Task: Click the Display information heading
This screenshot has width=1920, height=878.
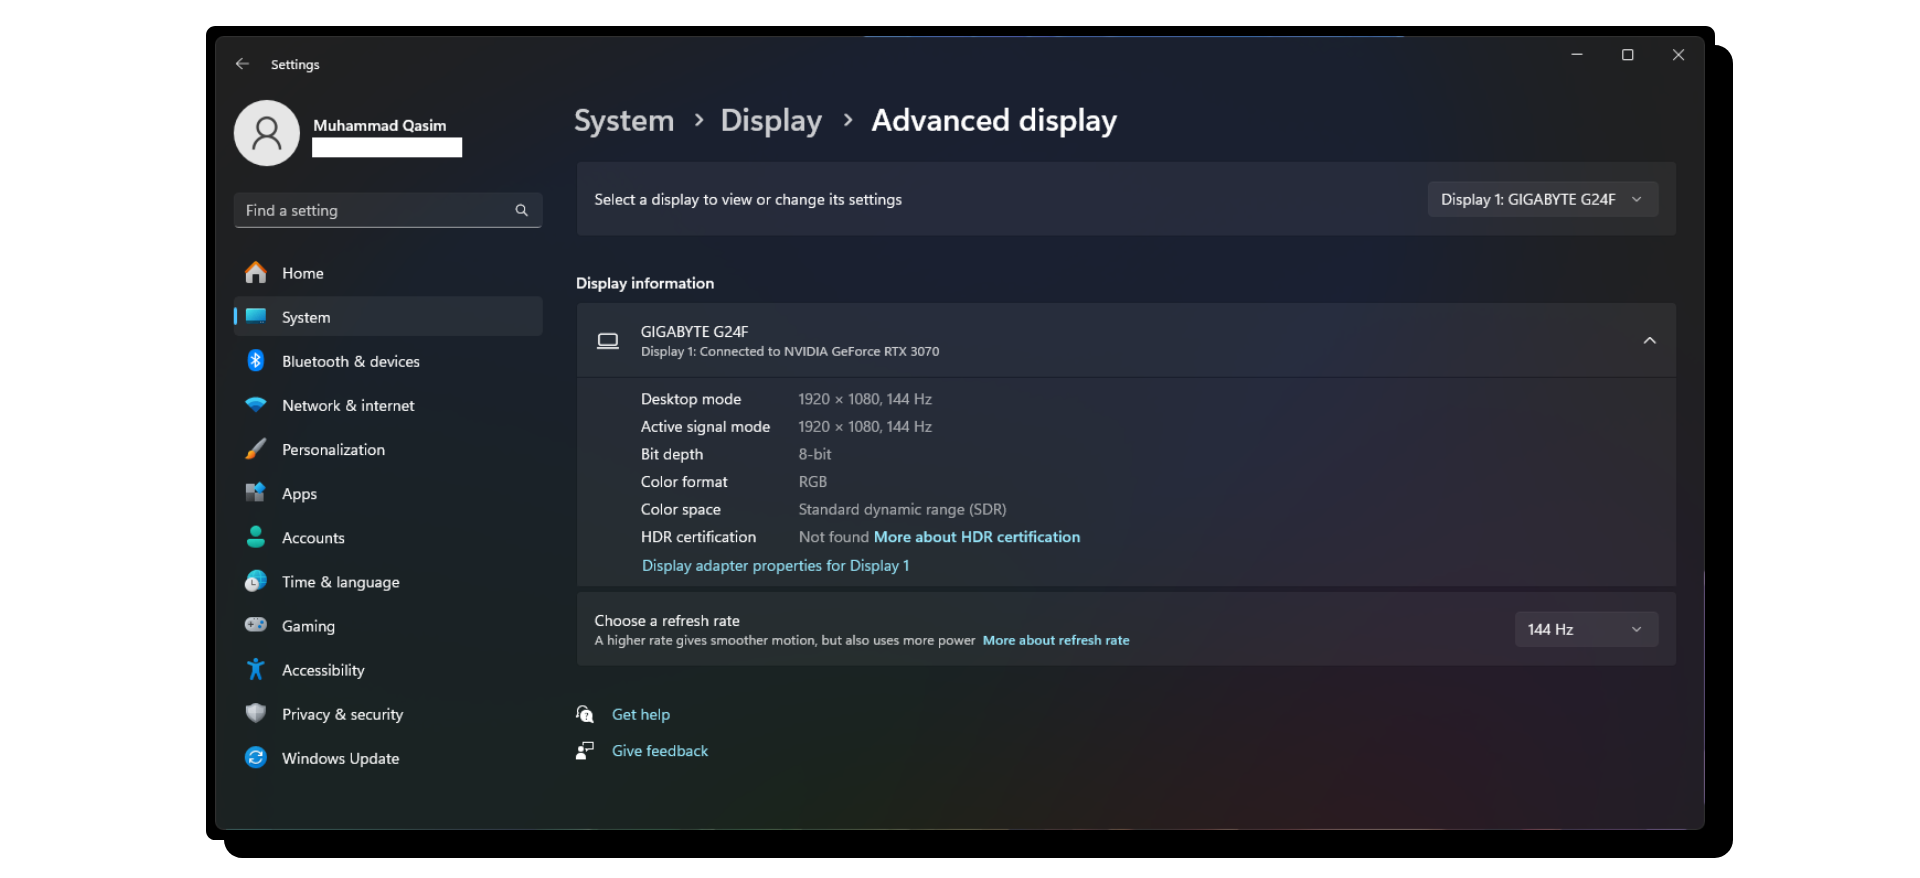Action: click(645, 283)
